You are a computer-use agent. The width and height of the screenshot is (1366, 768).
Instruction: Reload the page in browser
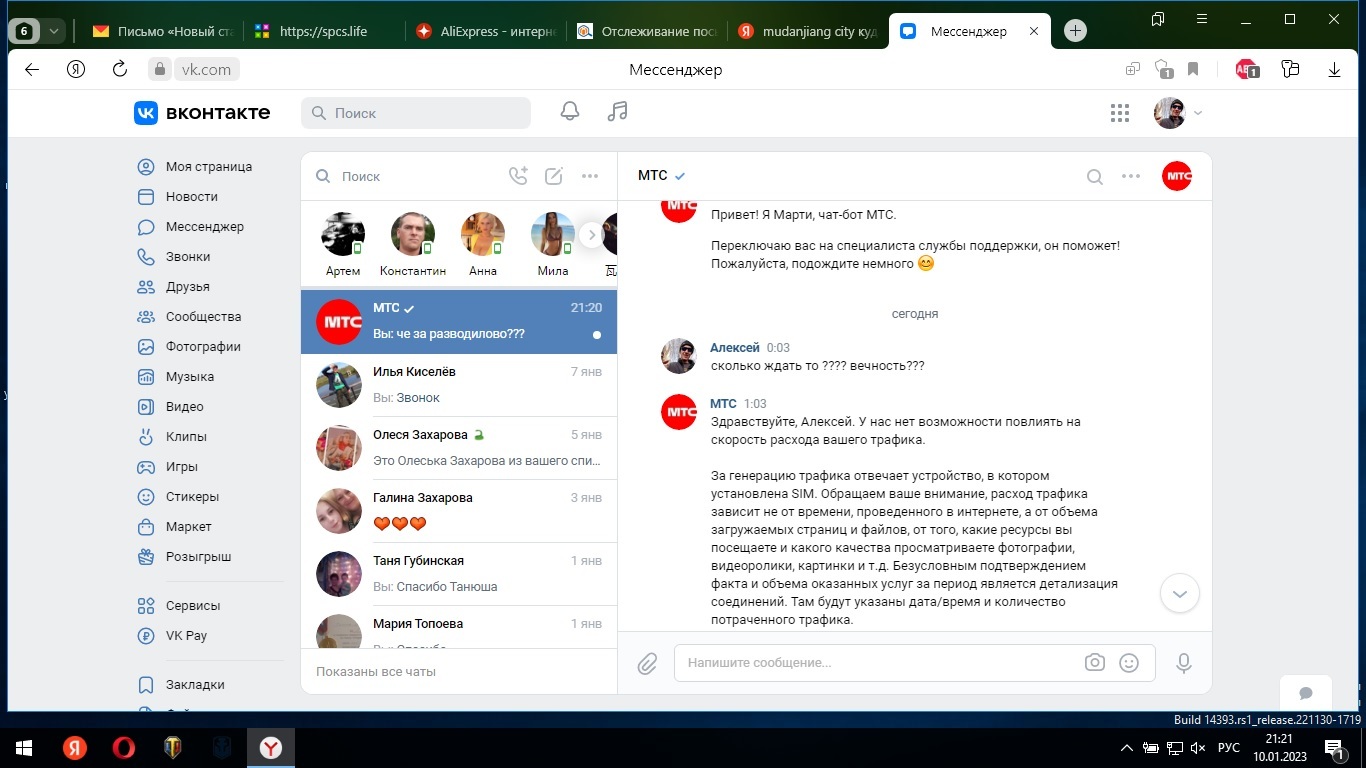(x=120, y=69)
